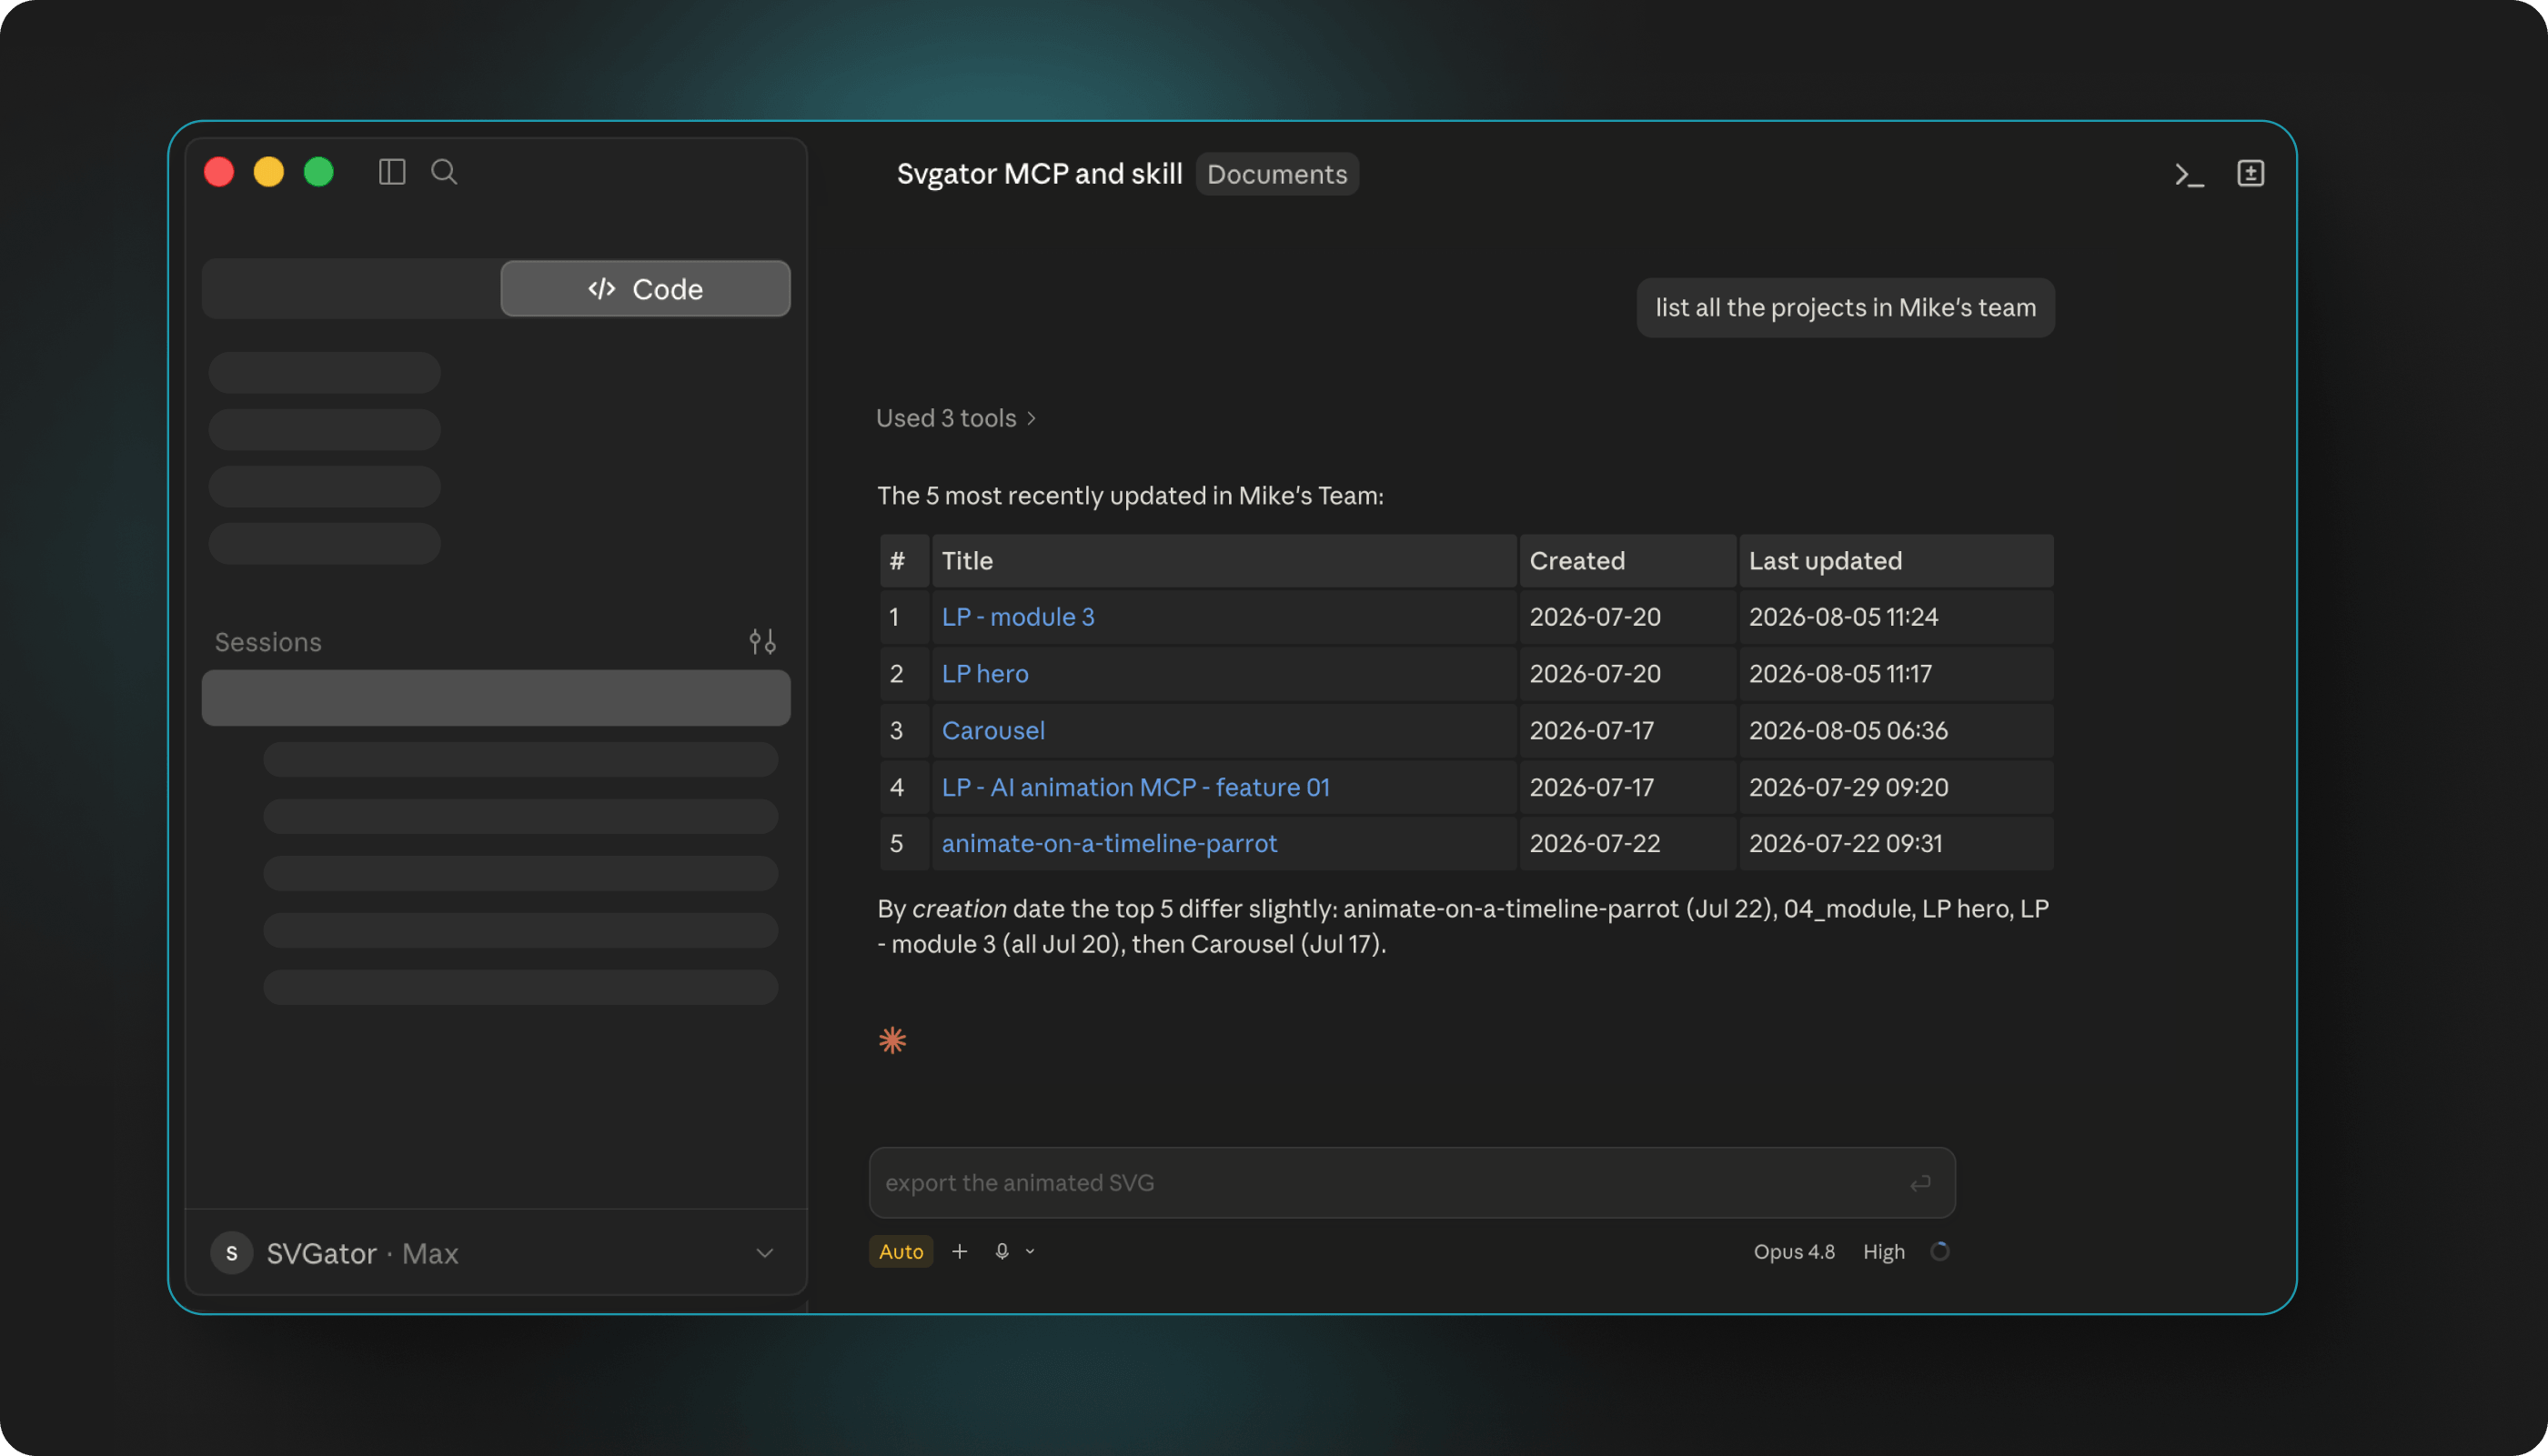Toggle the sidebar panel icon
Viewport: 2548px width, 1456px height.
[x=392, y=172]
